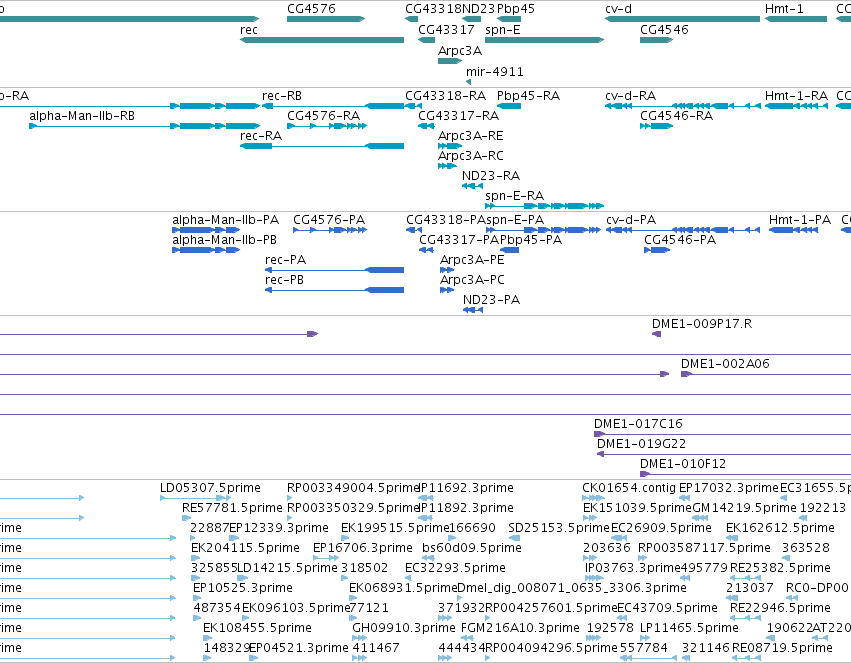
Task: Click EST bs60d09.5prime label
Action: (x=472, y=548)
